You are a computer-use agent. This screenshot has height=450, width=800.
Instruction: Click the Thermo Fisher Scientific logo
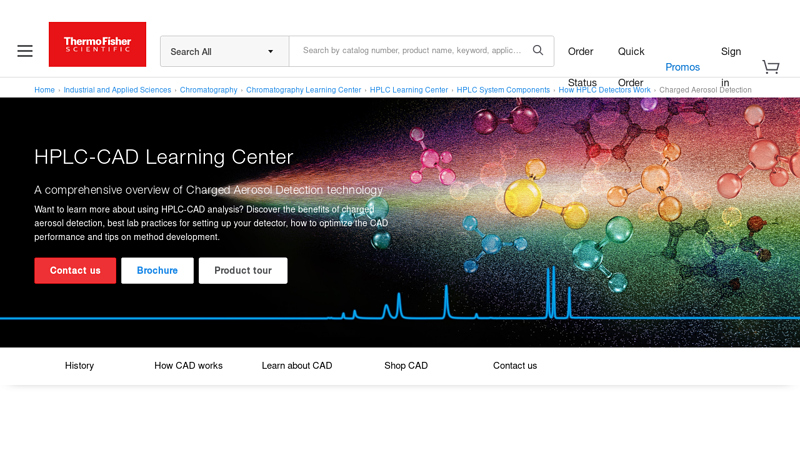click(97, 44)
